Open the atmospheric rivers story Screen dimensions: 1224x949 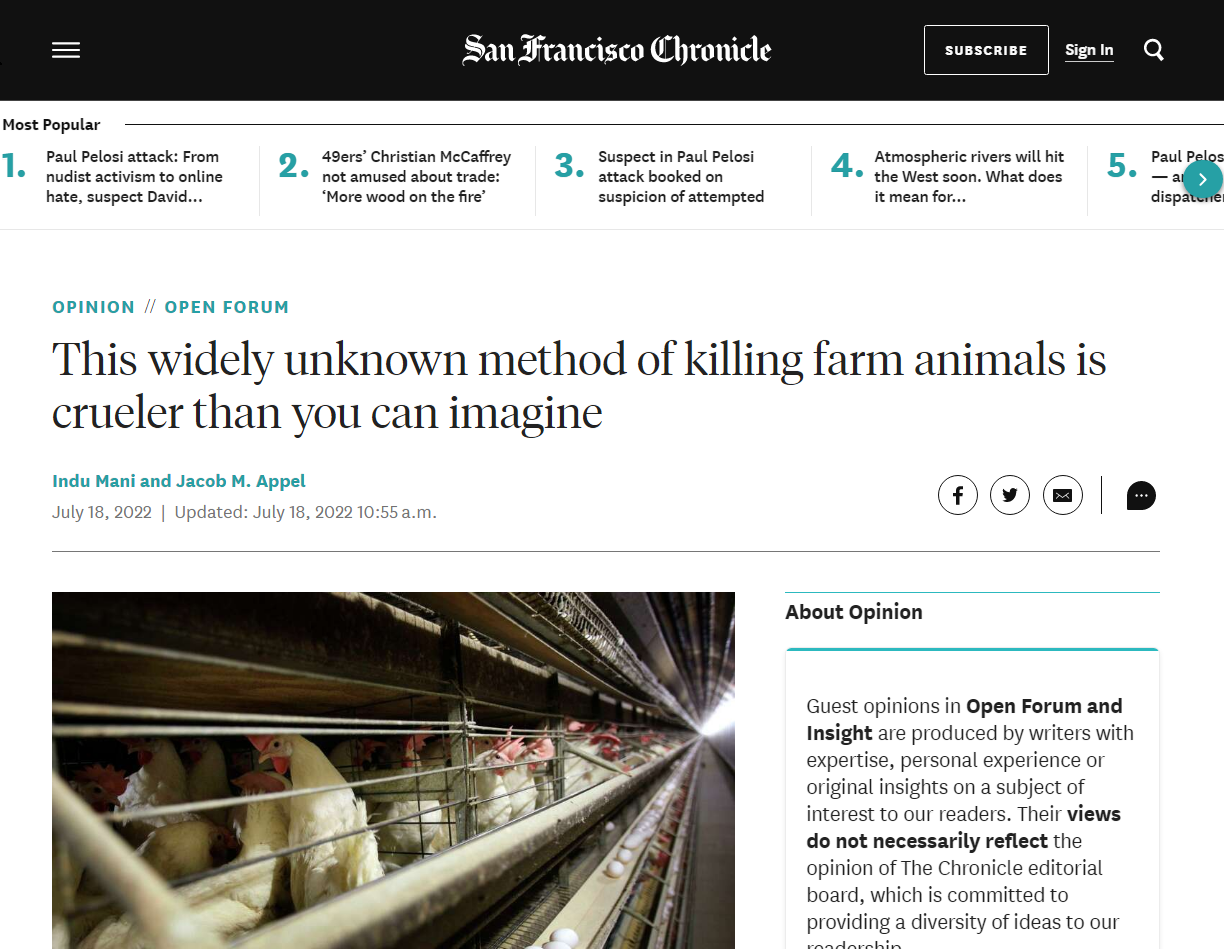pos(968,177)
